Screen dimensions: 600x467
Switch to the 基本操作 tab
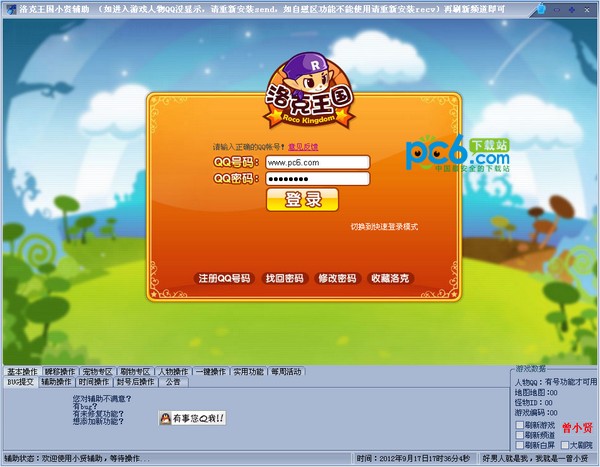(x=22, y=372)
